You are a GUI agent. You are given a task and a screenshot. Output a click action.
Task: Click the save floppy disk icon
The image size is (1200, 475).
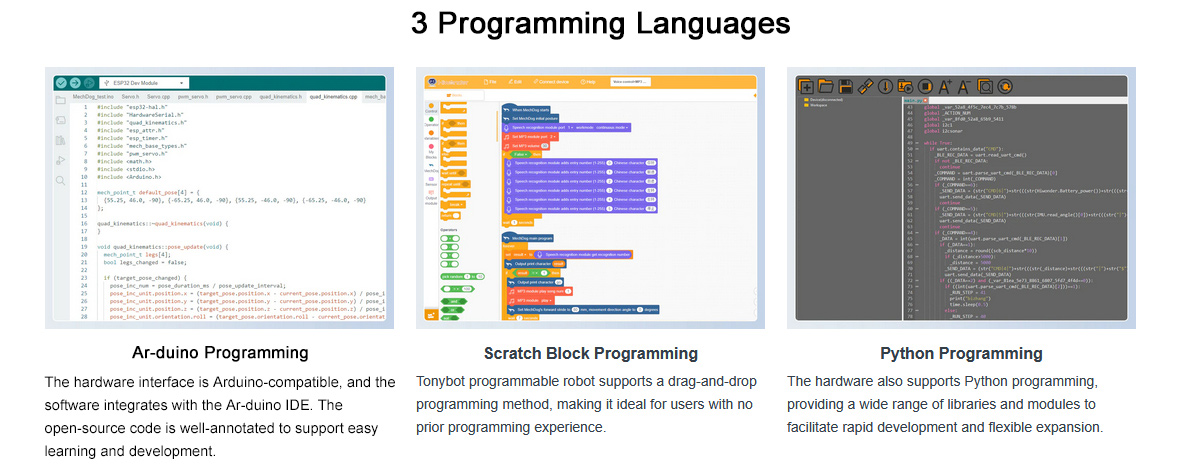[x=846, y=86]
